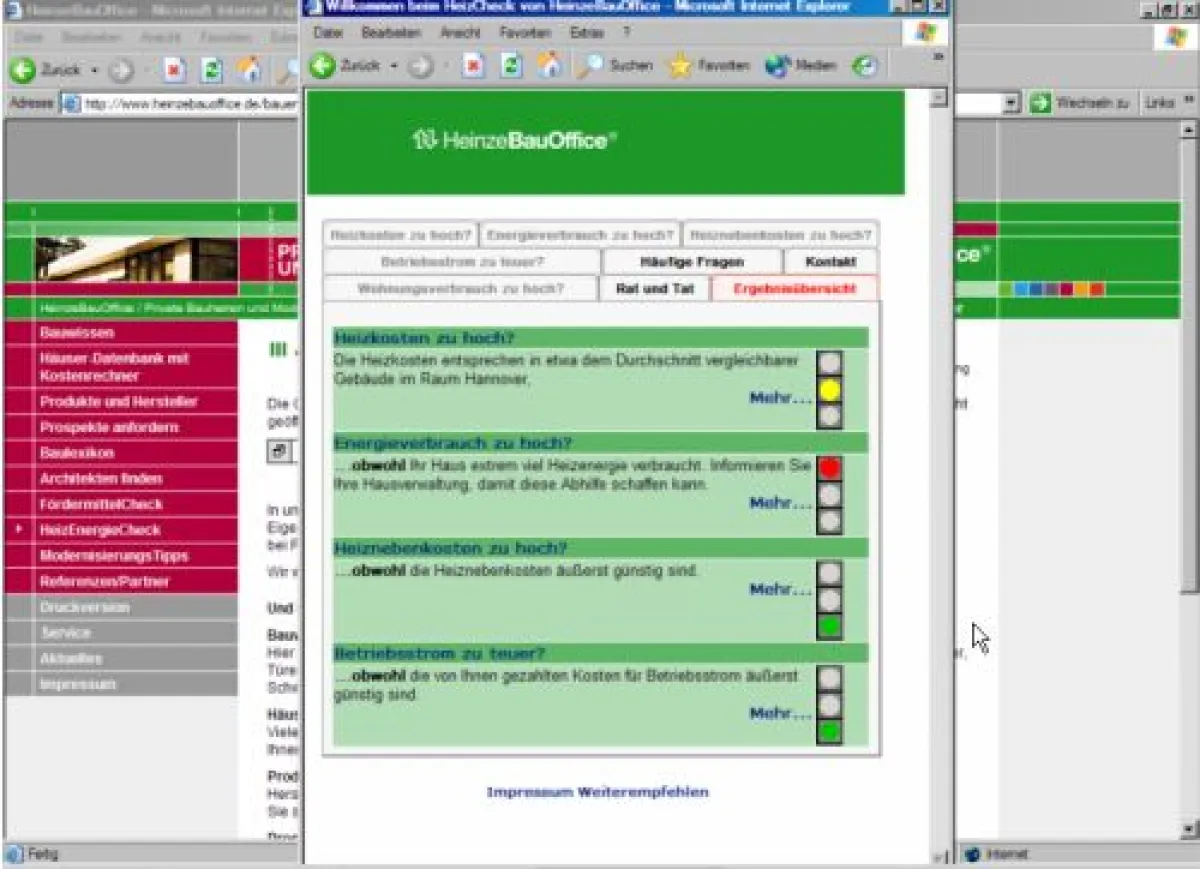Click the Refresh icon in HeizCheck popup toolbar
Image resolution: width=1200 pixels, height=869 pixels.
coord(511,66)
